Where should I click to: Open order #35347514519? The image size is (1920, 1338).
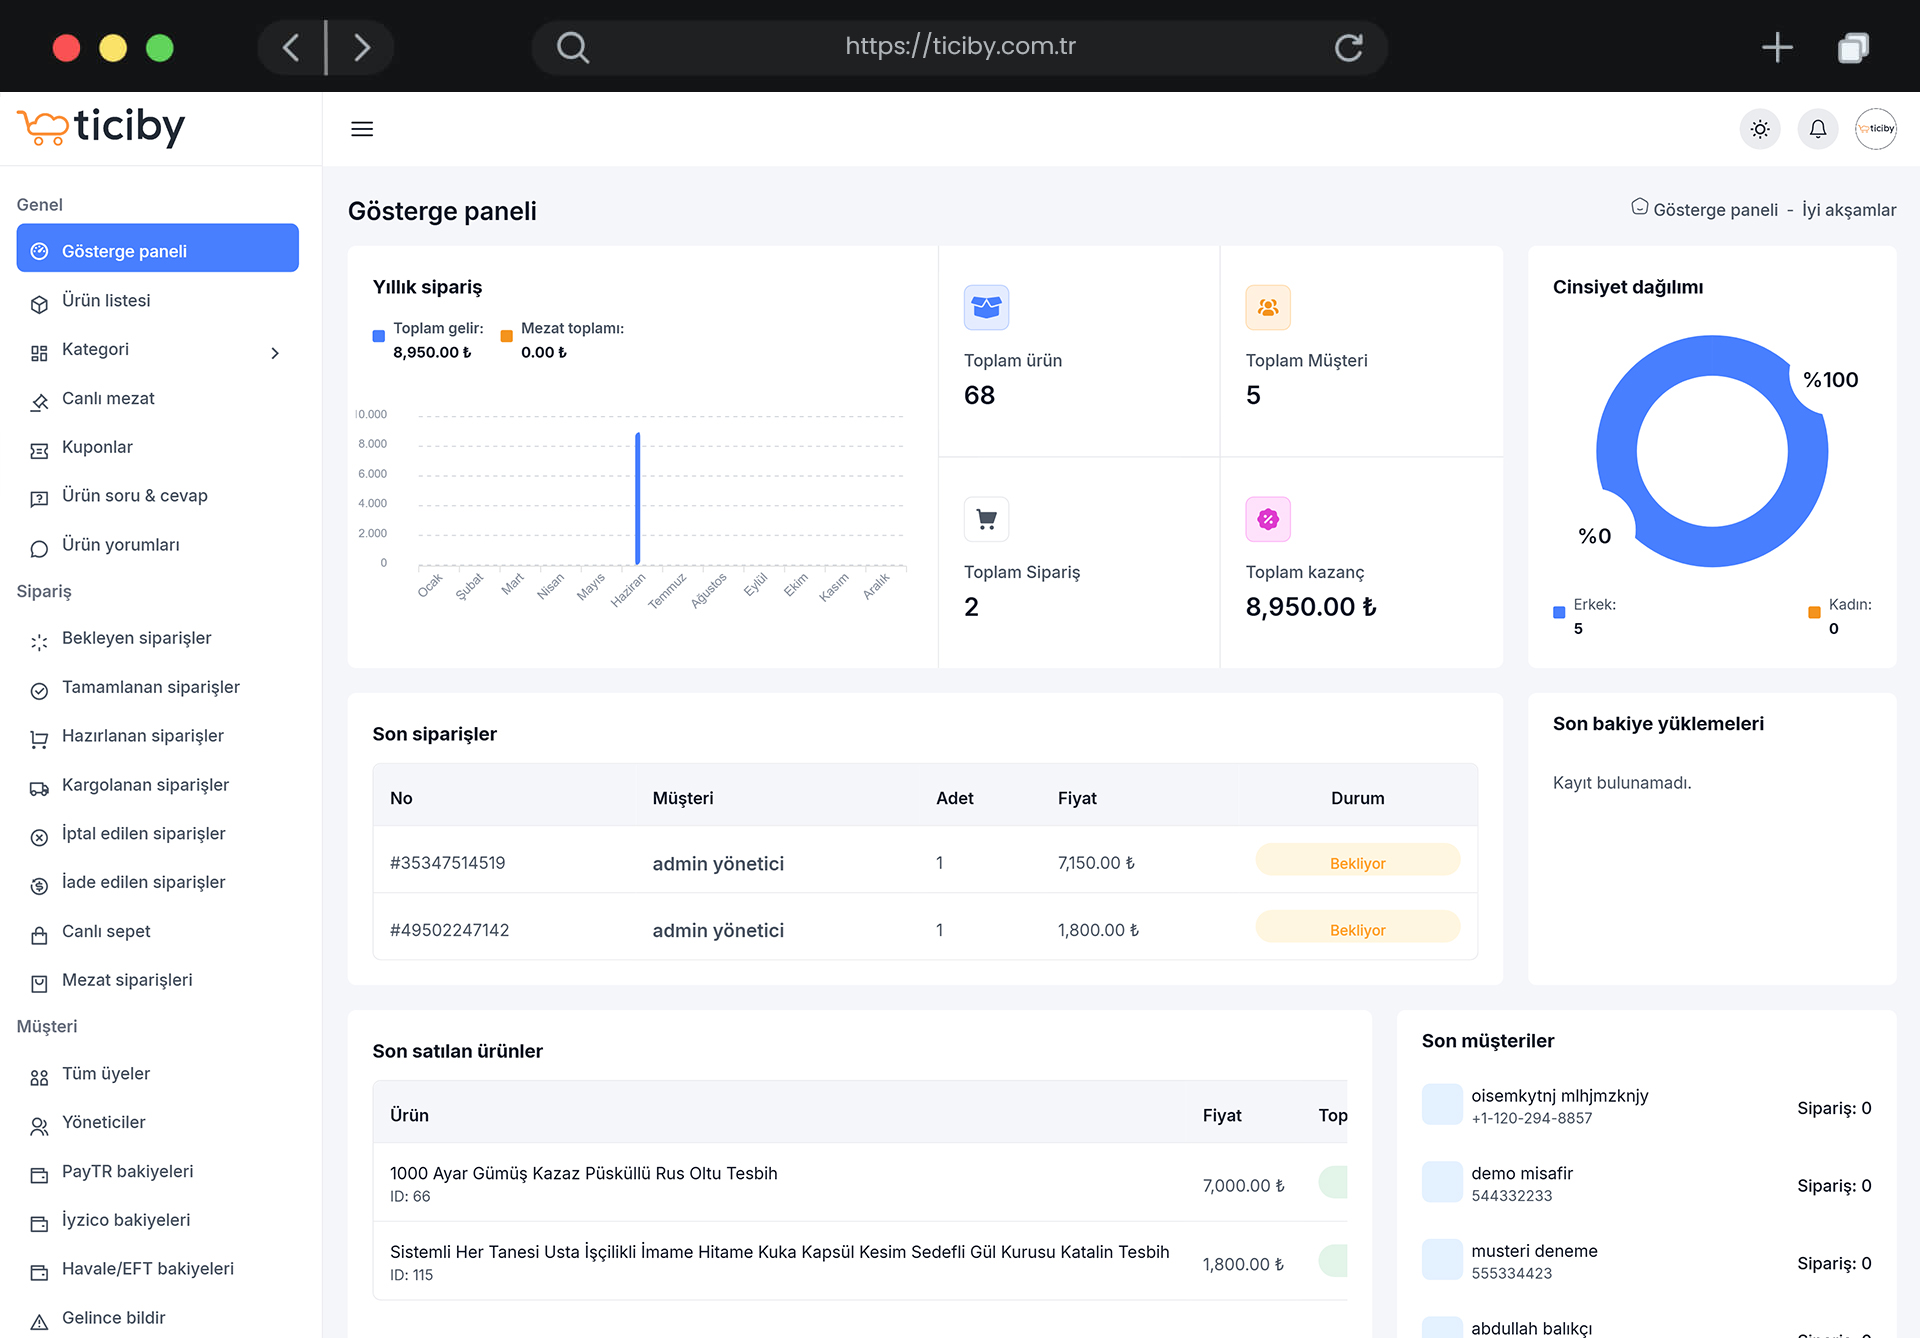[x=447, y=863]
